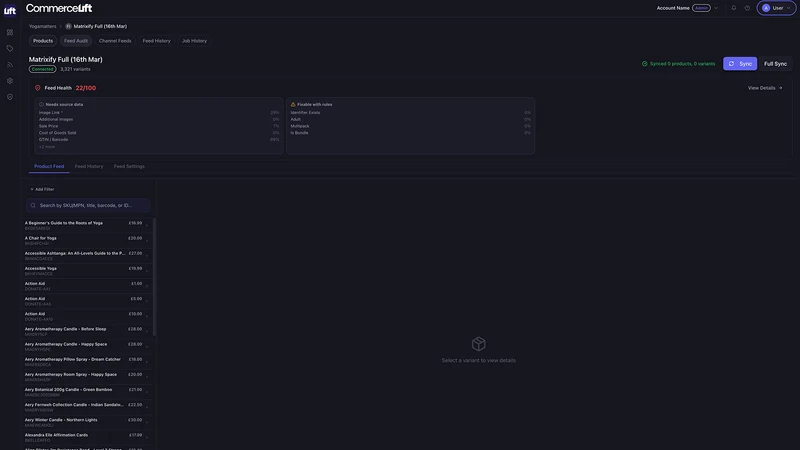The height and width of the screenshot is (450, 800).
Task: Open View Details for feed health
Action: pyautogui.click(x=765, y=88)
